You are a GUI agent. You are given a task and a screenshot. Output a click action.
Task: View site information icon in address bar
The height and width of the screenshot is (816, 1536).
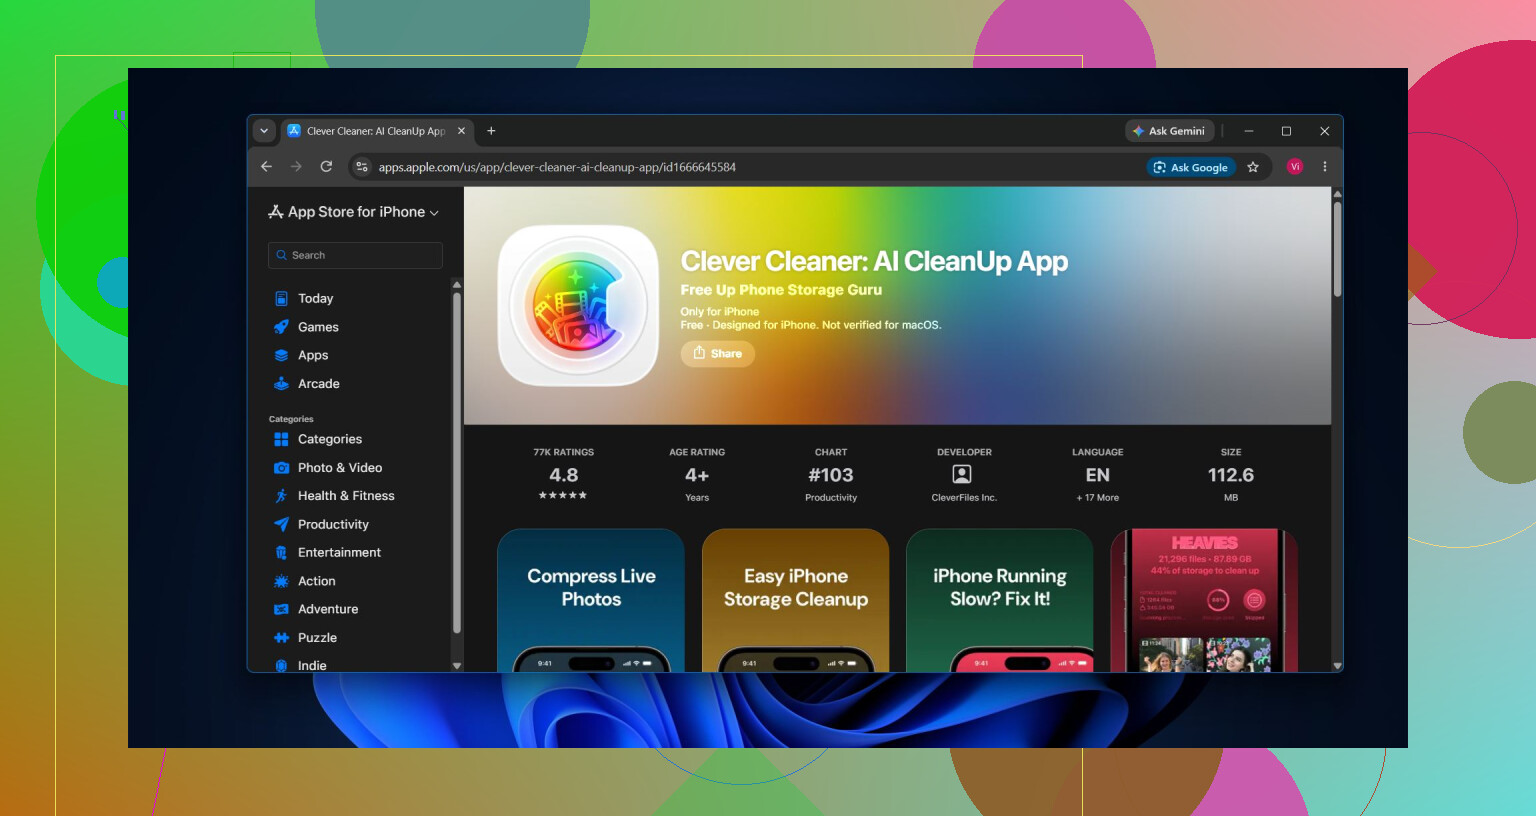[x=362, y=167]
